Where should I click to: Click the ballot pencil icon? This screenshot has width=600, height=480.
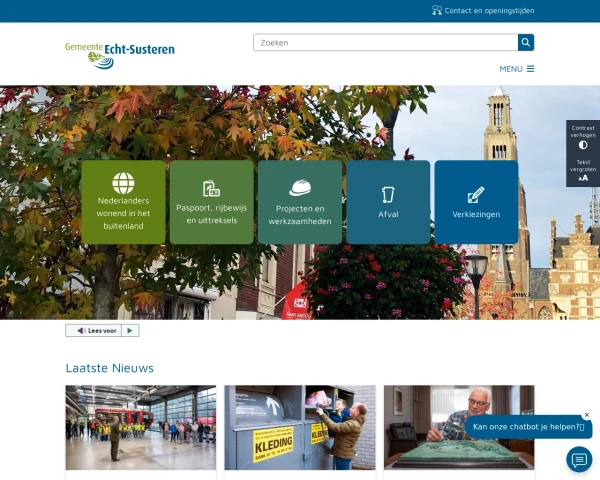(x=476, y=194)
